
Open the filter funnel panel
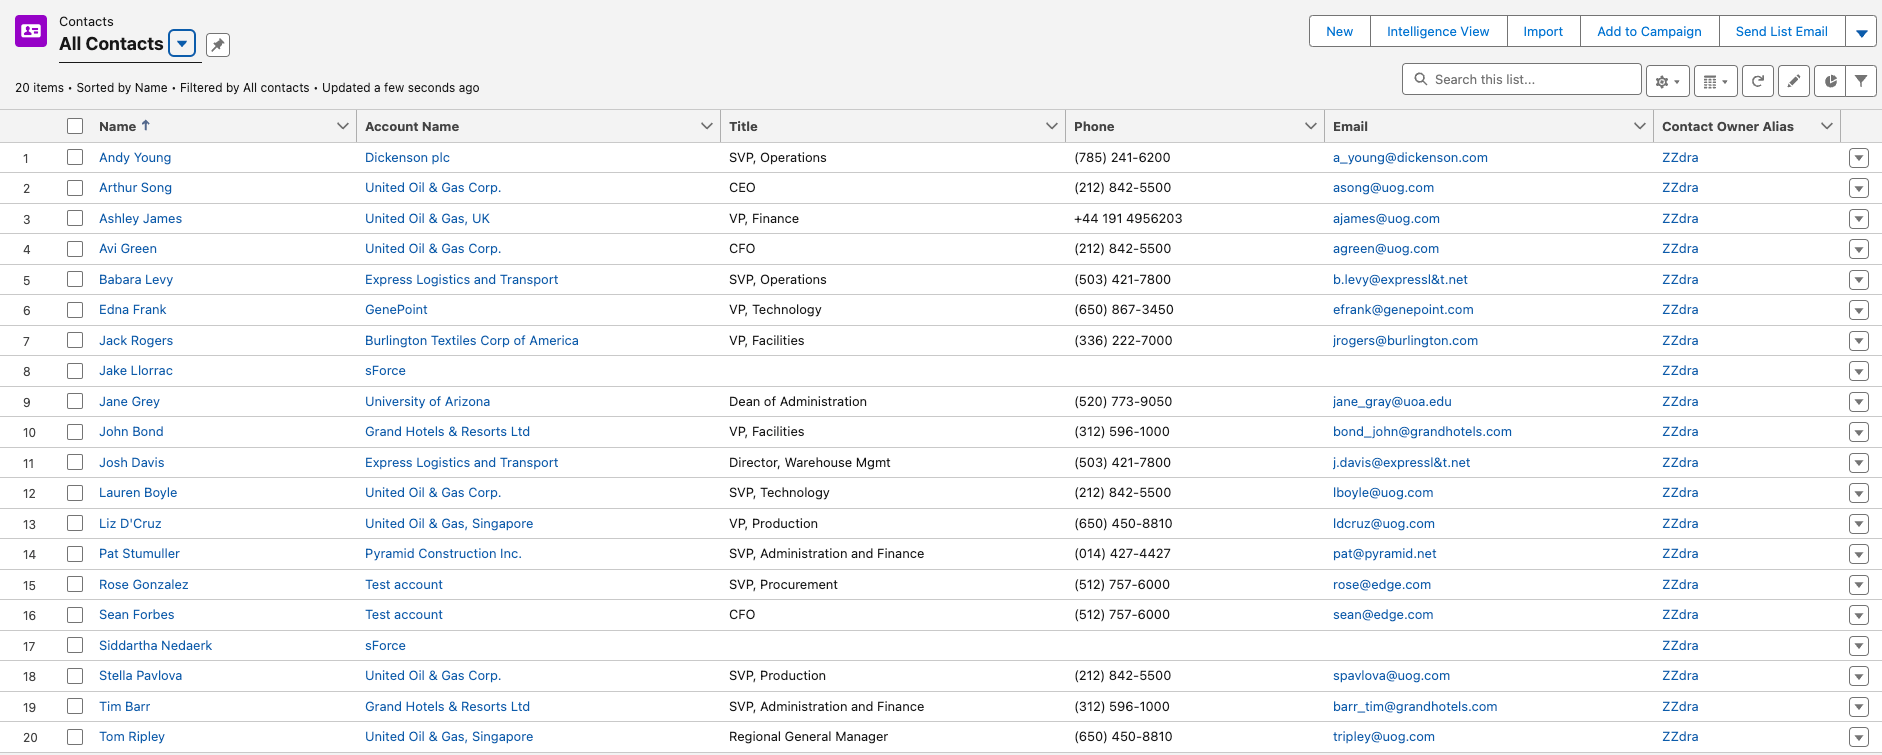point(1860,81)
